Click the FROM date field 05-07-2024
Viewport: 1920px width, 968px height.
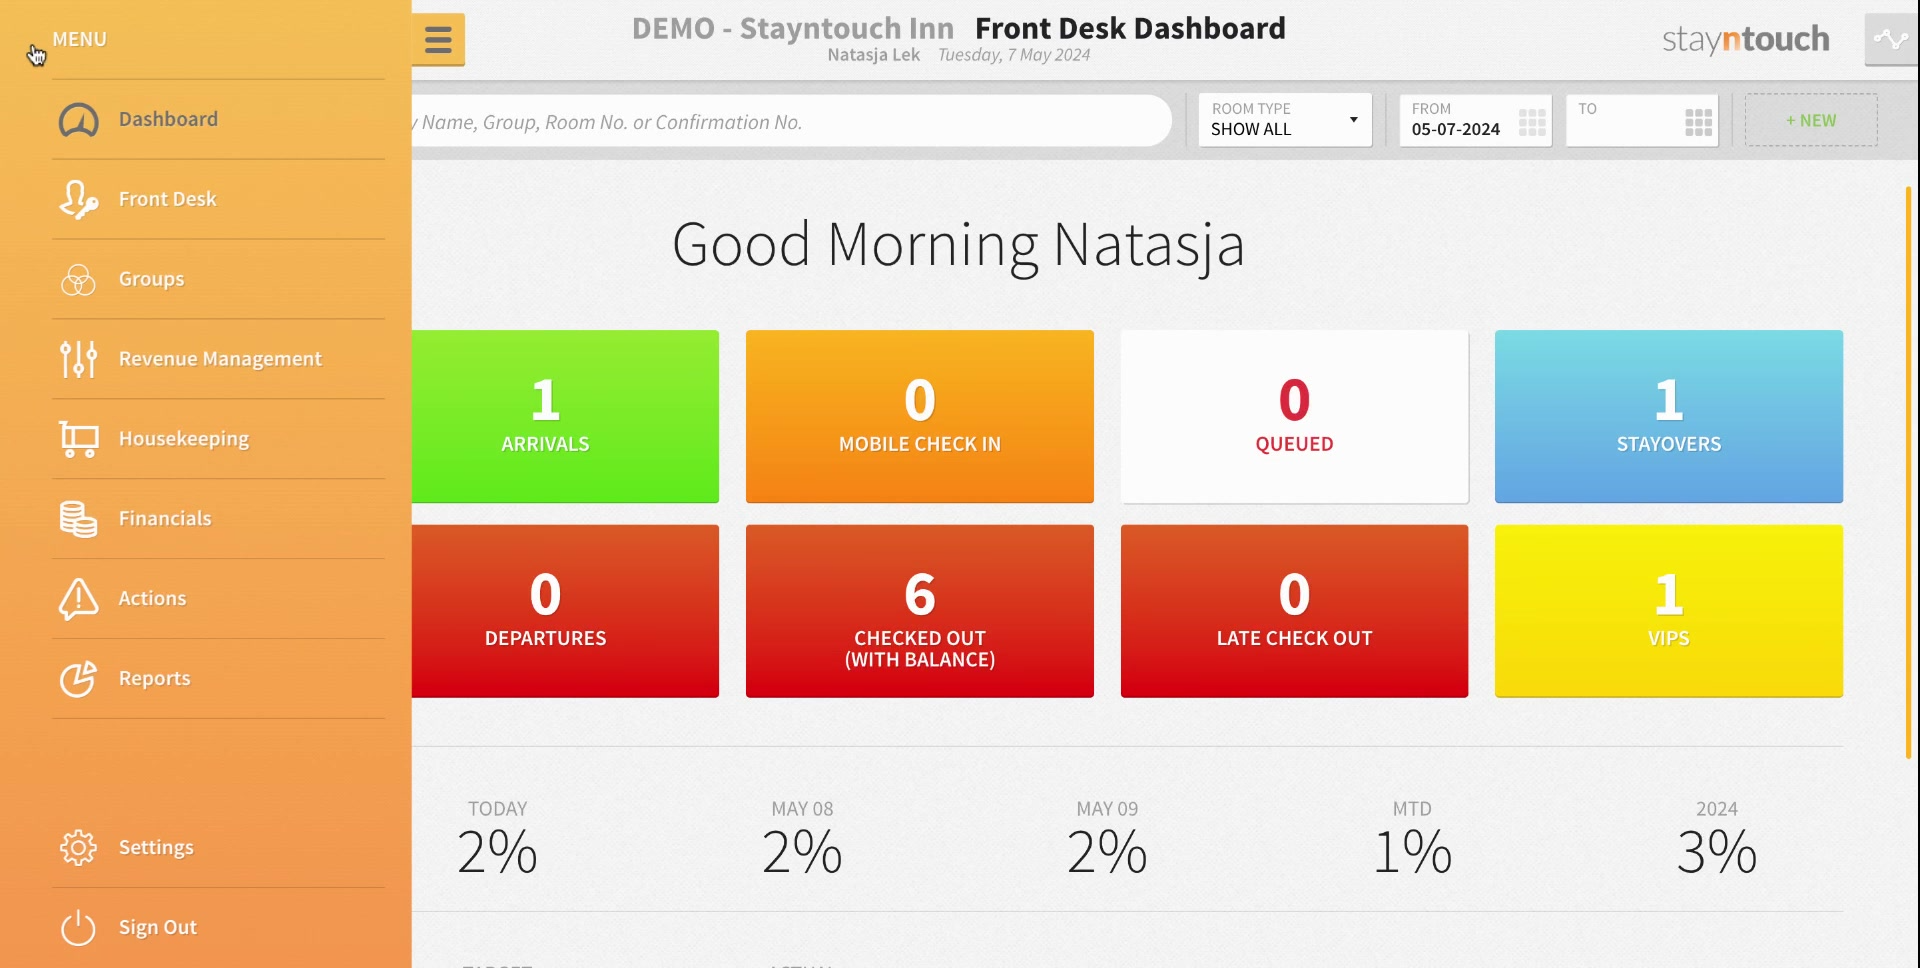tap(1475, 120)
